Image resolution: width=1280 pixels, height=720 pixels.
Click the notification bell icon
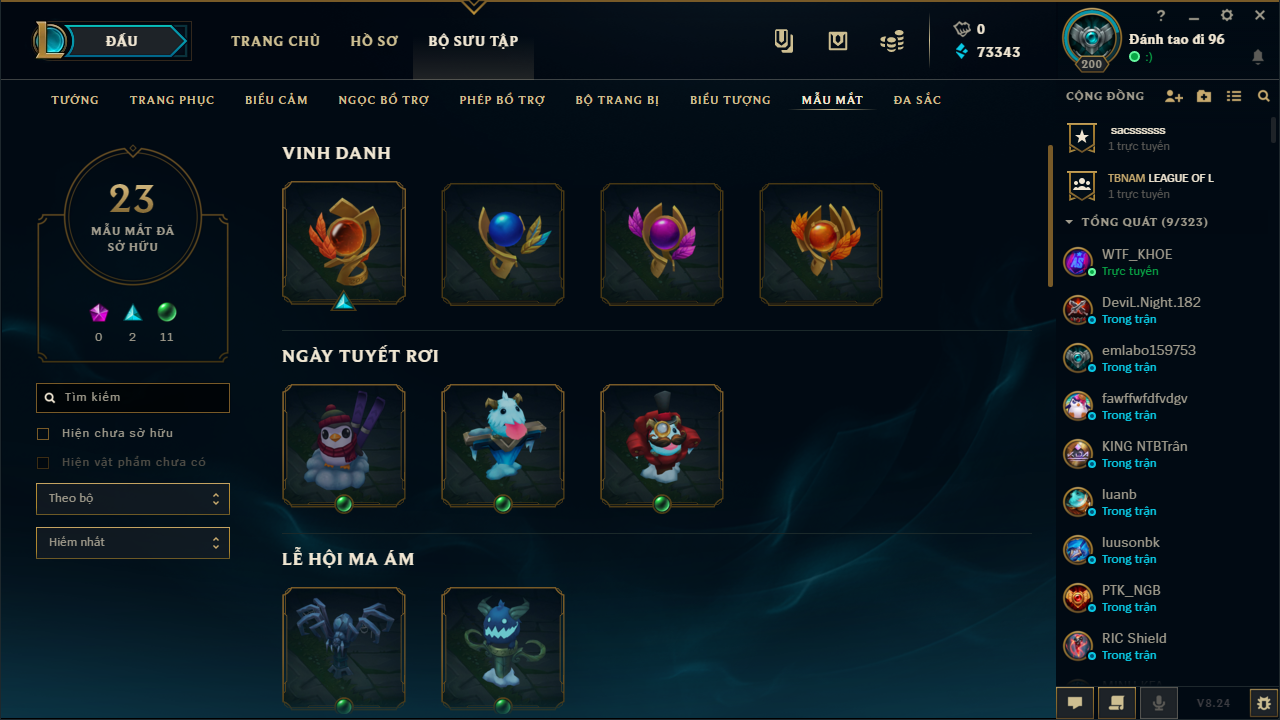(x=1258, y=57)
